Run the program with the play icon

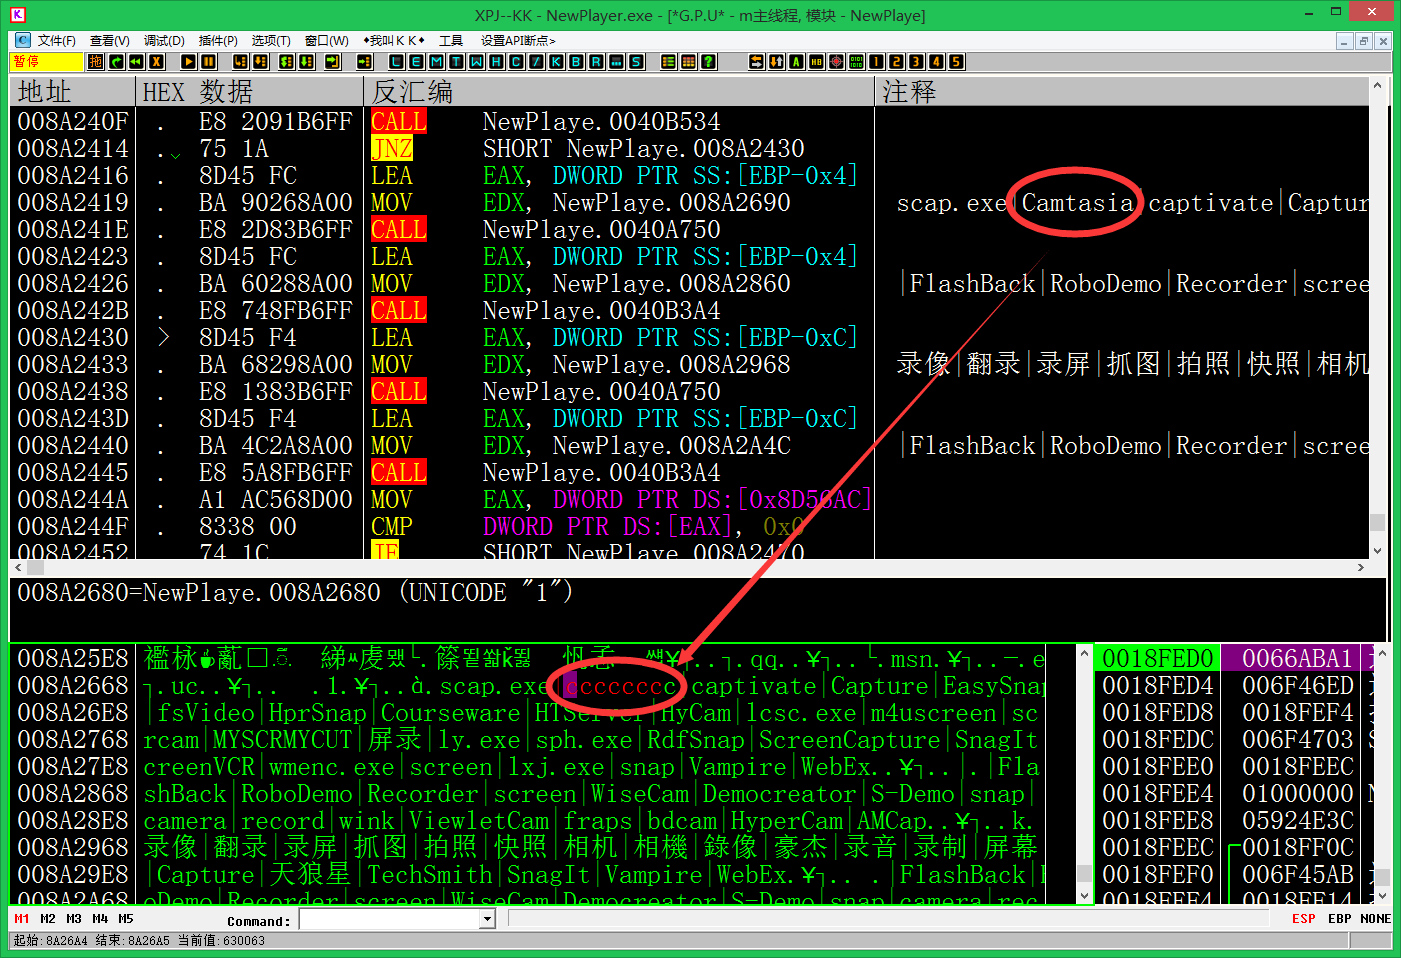click(x=188, y=62)
